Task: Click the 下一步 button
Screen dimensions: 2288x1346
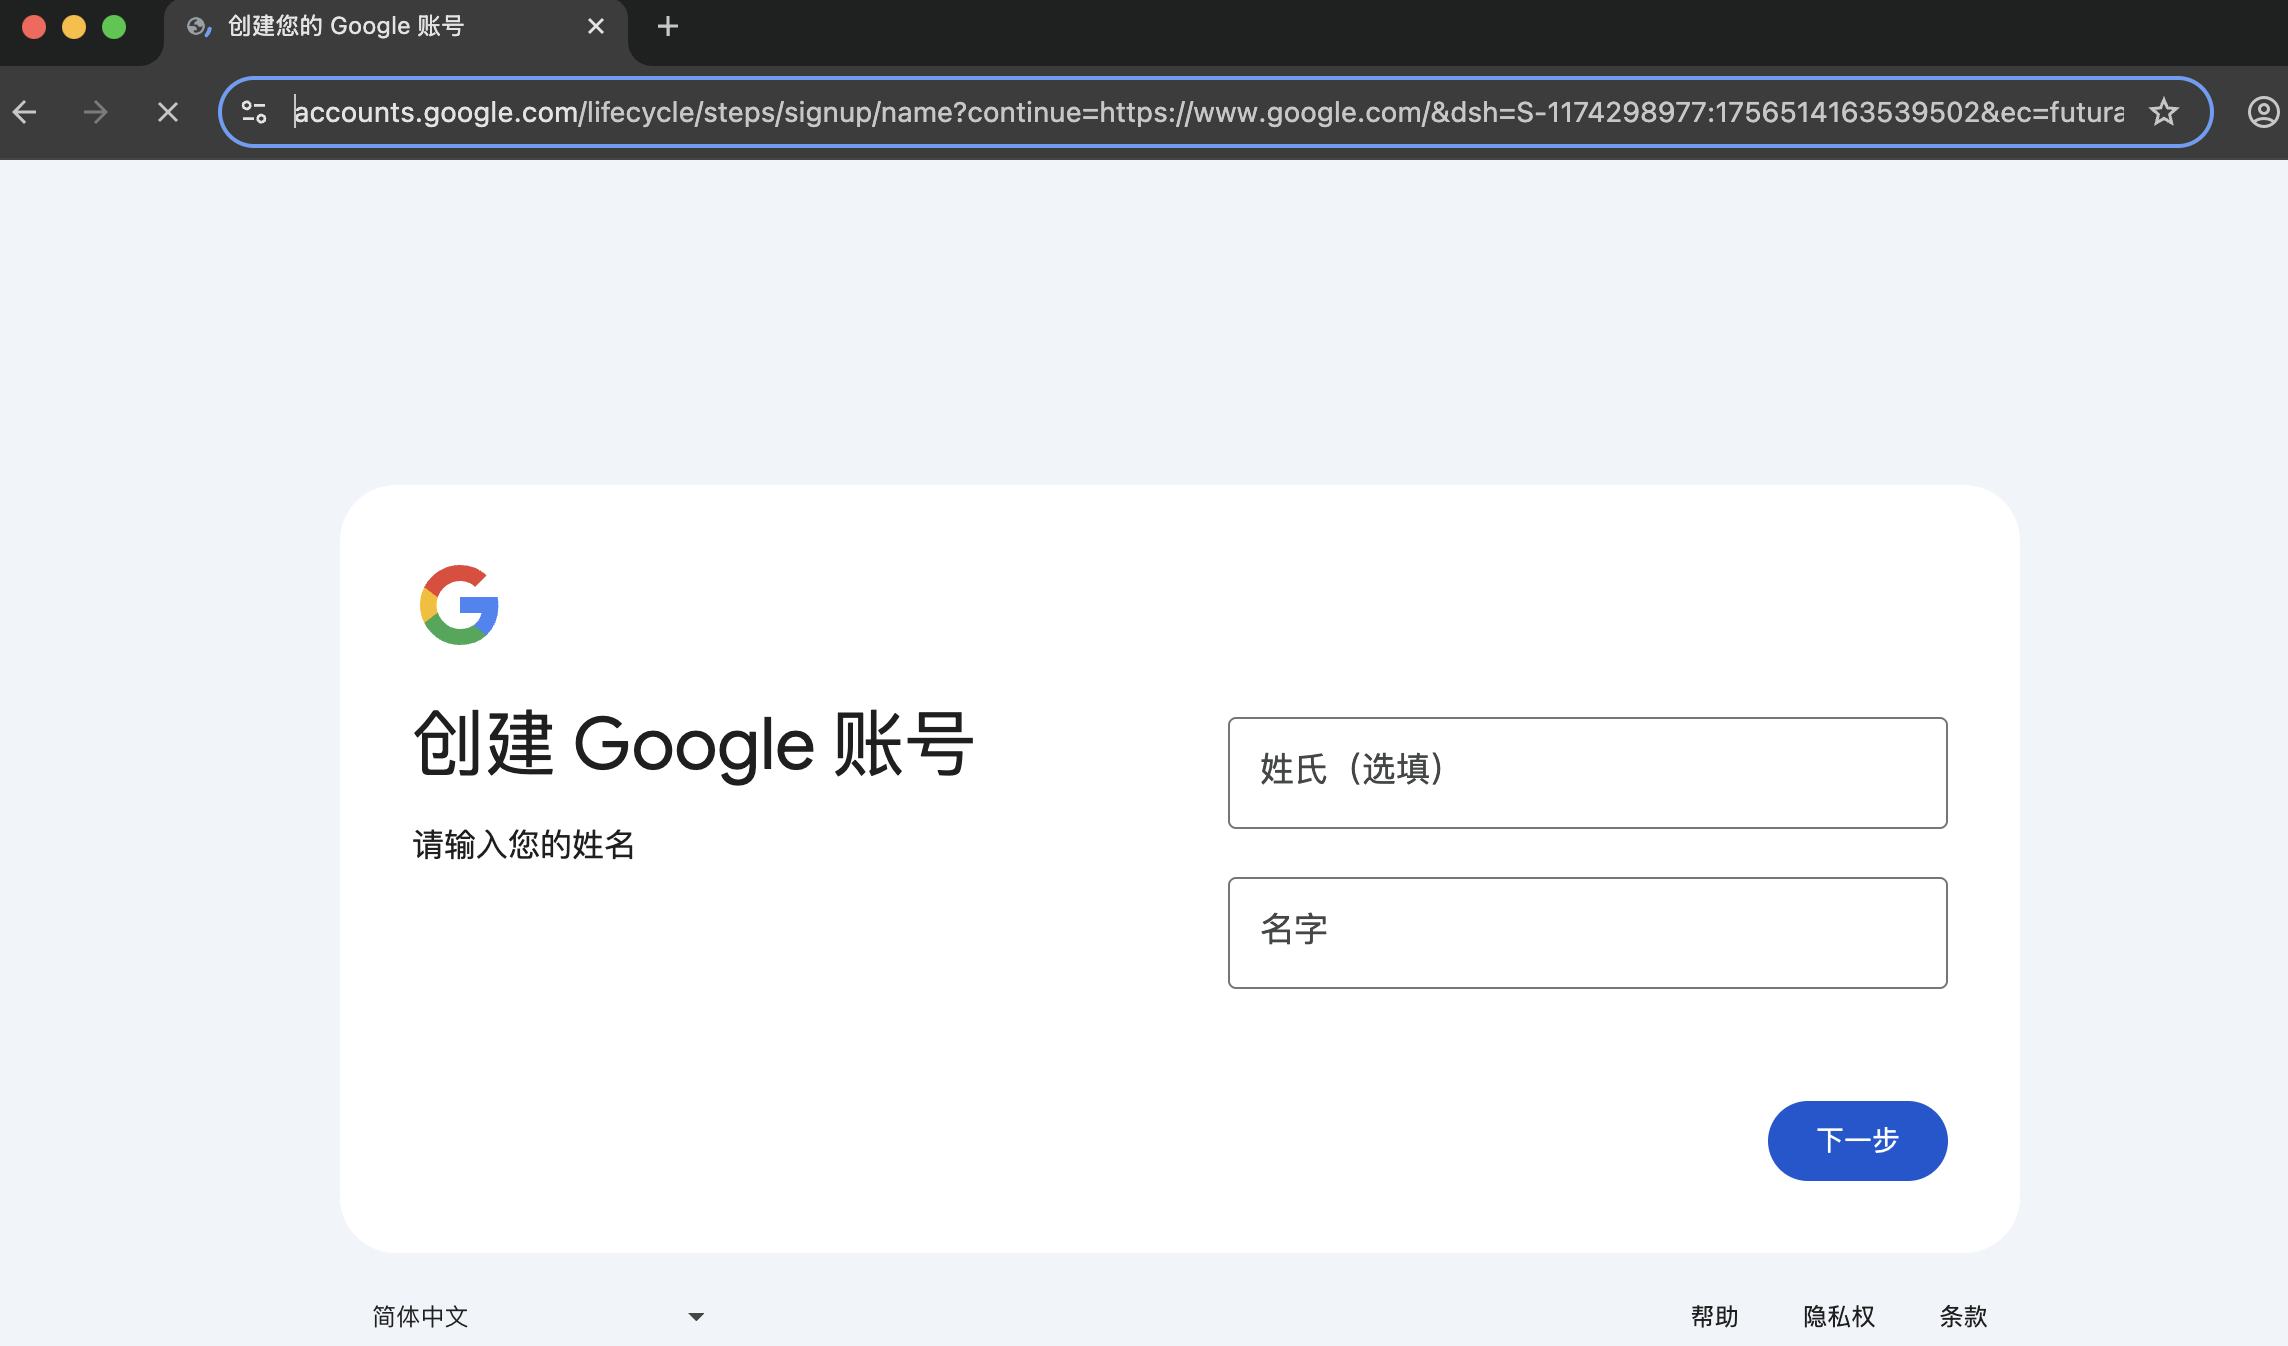Action: click(x=1857, y=1141)
